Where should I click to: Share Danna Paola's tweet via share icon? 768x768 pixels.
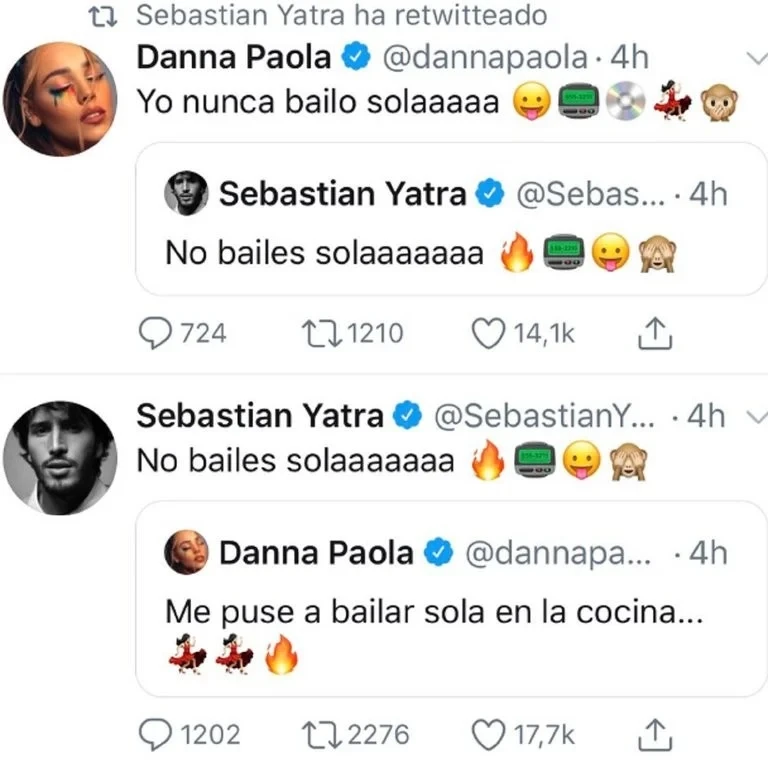[x=652, y=333]
